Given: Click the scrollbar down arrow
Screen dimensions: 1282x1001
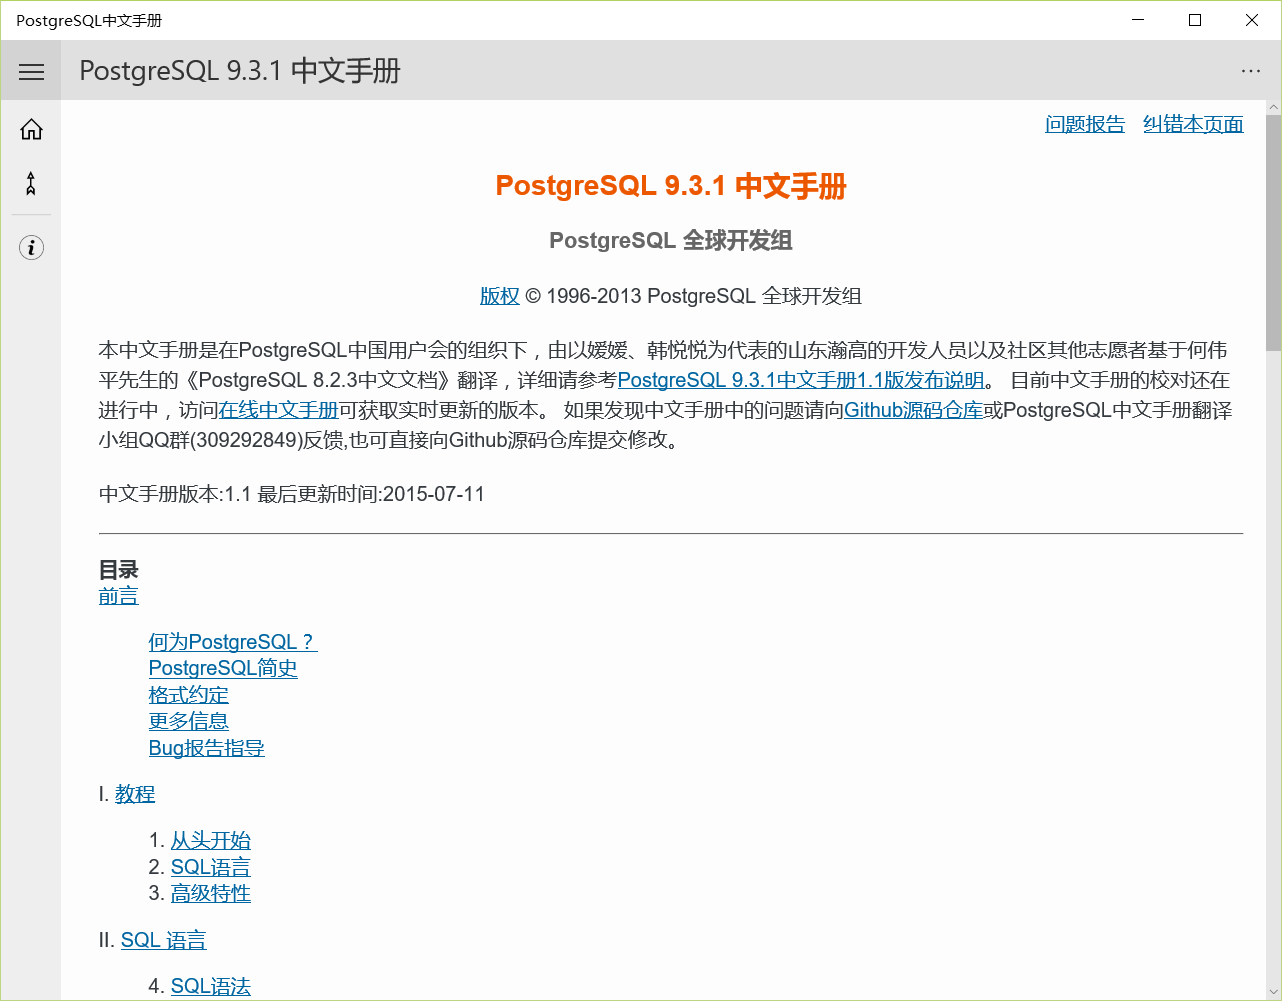Looking at the screenshot, I should coord(1273,991).
